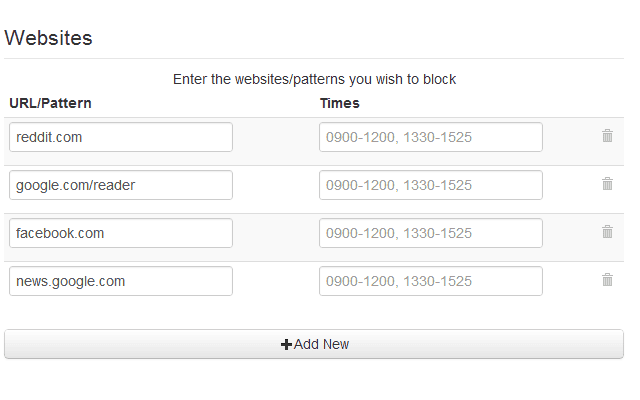Image resolution: width=640 pixels, height=400 pixels.
Task: Click the Websites section heading
Action: [x=48, y=38]
